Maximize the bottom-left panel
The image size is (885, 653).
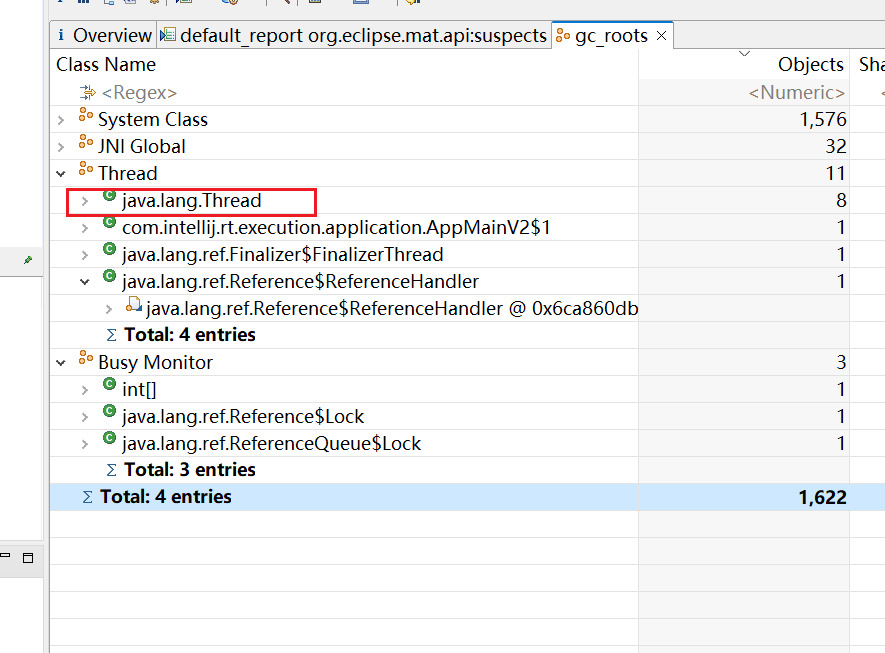[x=28, y=558]
